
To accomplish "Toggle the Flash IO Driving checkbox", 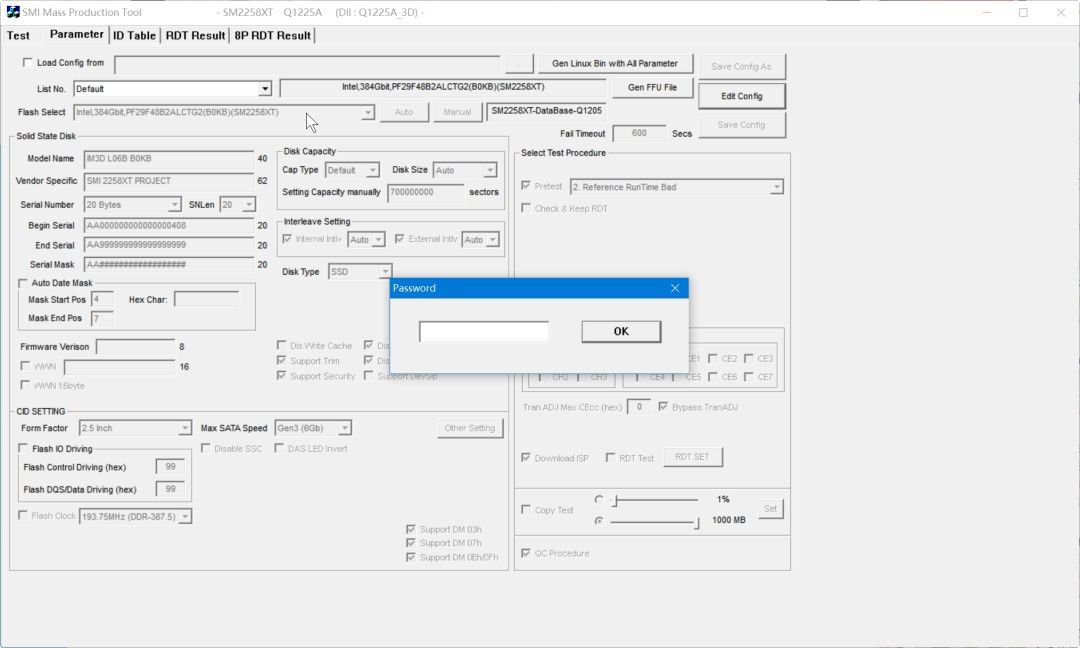I will [x=23, y=448].
